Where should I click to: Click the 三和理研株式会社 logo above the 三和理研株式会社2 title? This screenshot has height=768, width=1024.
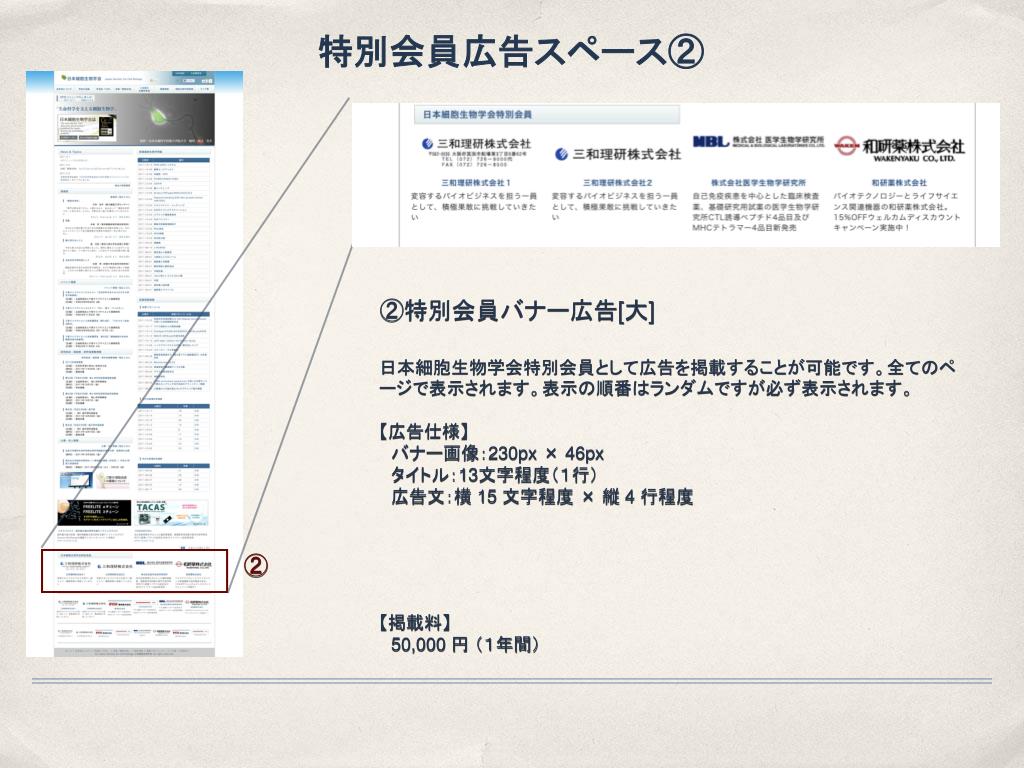[x=618, y=154]
